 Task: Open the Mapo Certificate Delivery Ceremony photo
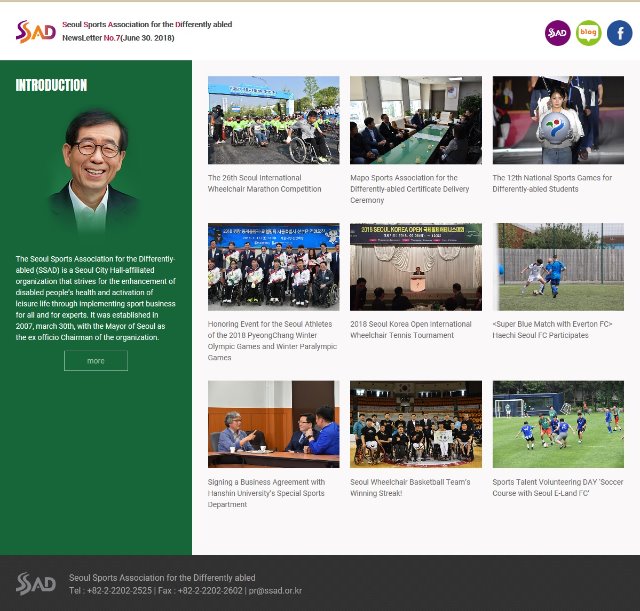coord(415,120)
